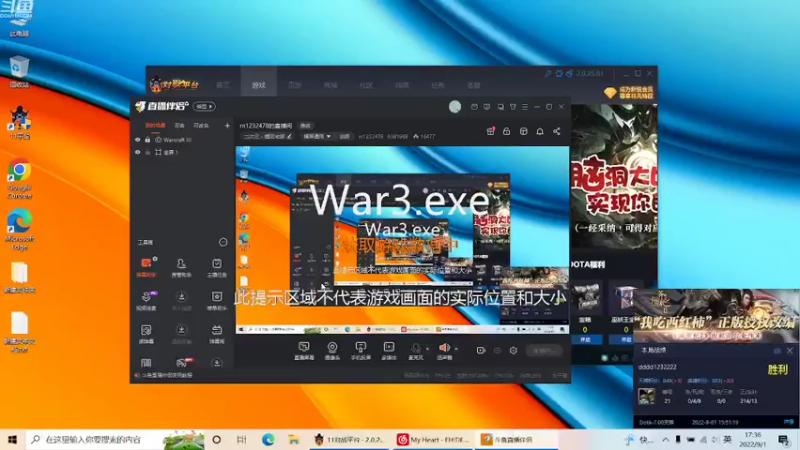Add the 摄像头 camera source
Screen dimensions: 800x450
(x=332, y=351)
